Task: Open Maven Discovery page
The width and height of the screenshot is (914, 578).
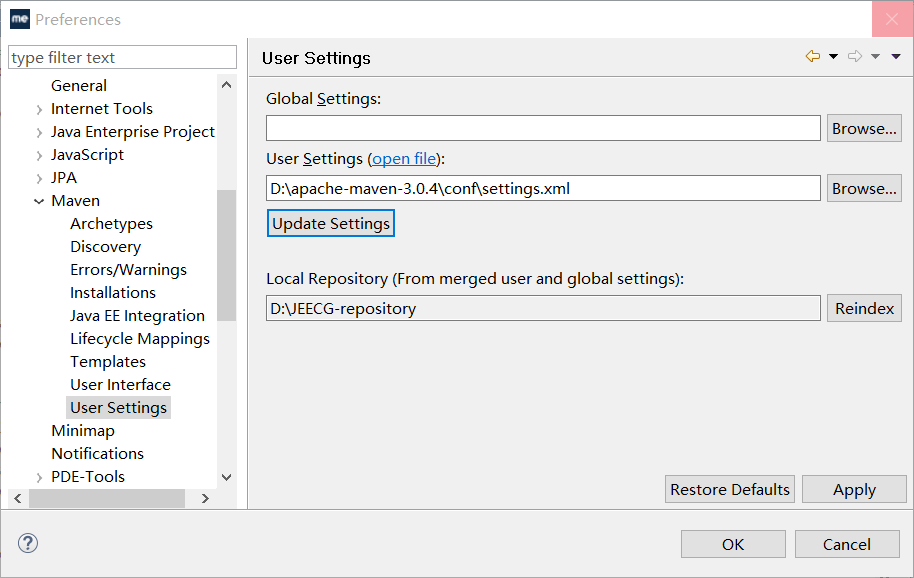Action: (106, 247)
